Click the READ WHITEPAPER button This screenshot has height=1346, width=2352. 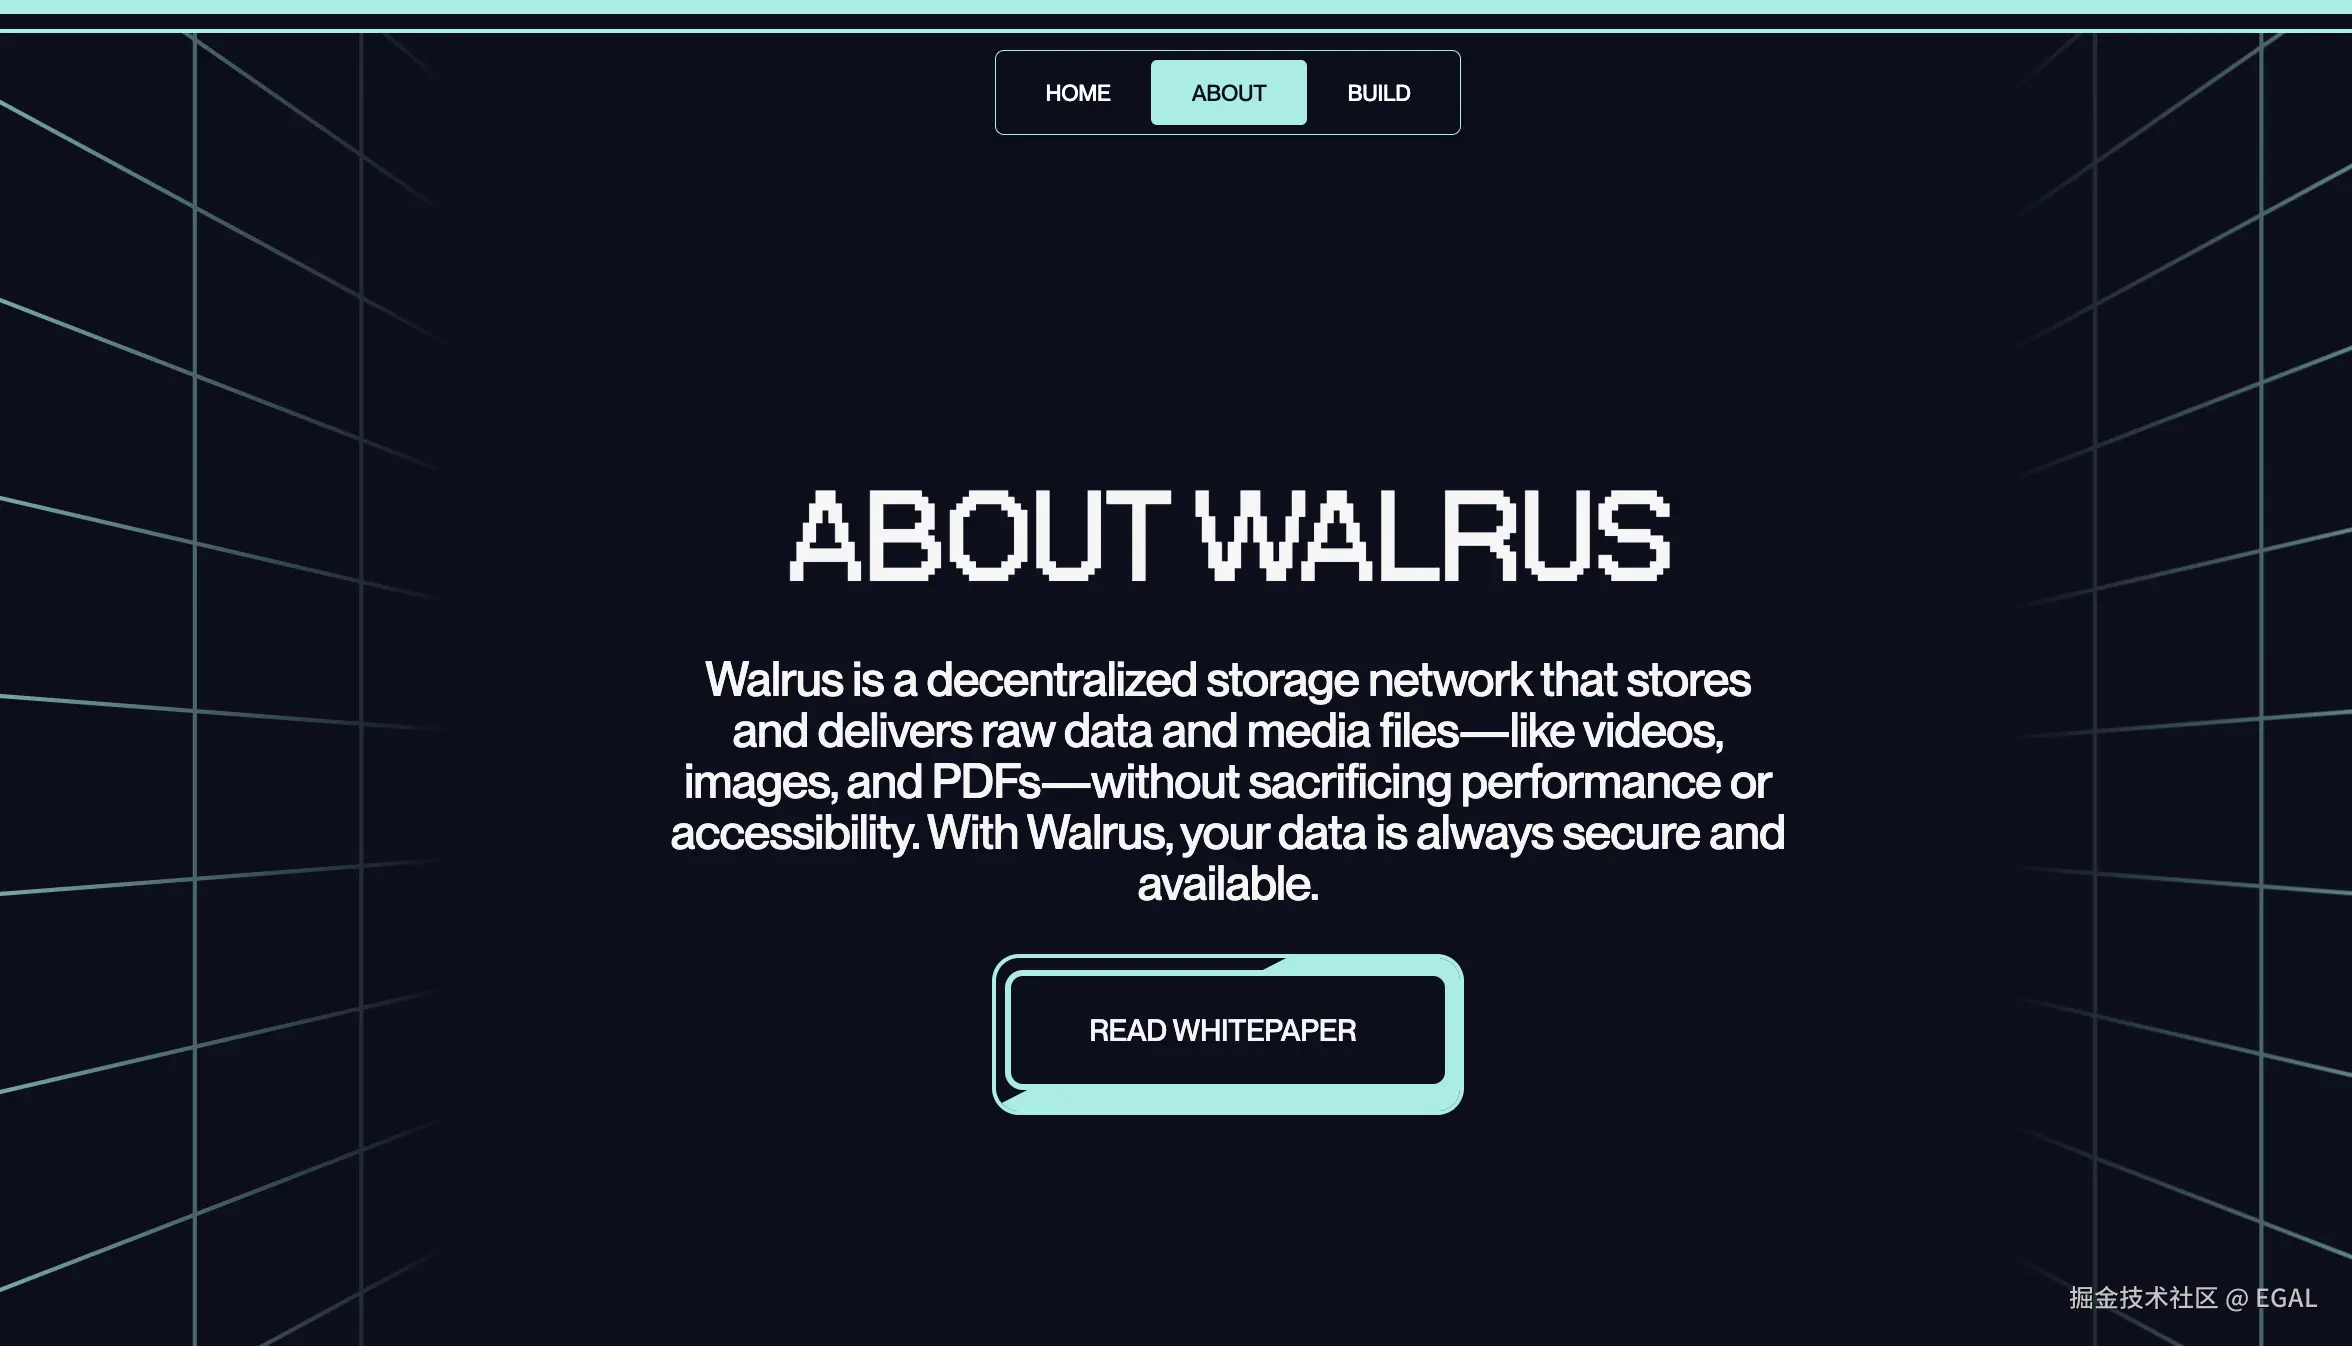click(1227, 1030)
